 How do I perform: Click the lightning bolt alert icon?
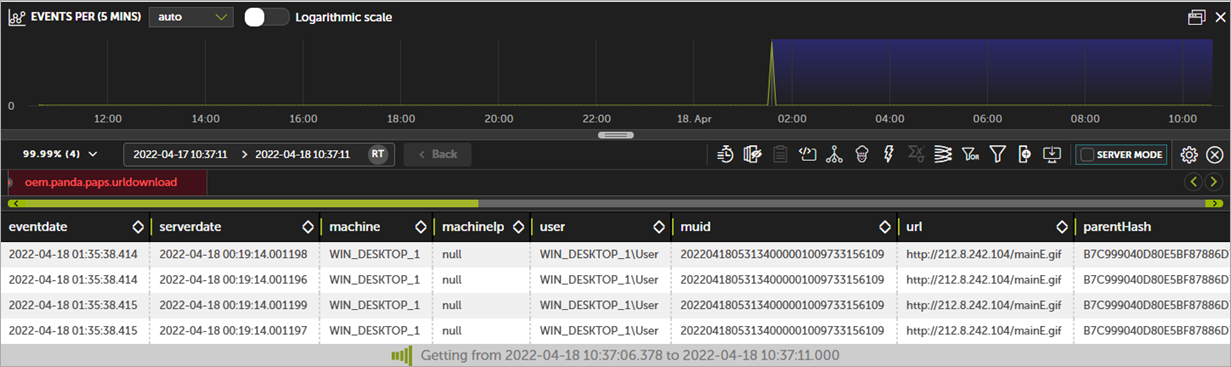(x=888, y=154)
